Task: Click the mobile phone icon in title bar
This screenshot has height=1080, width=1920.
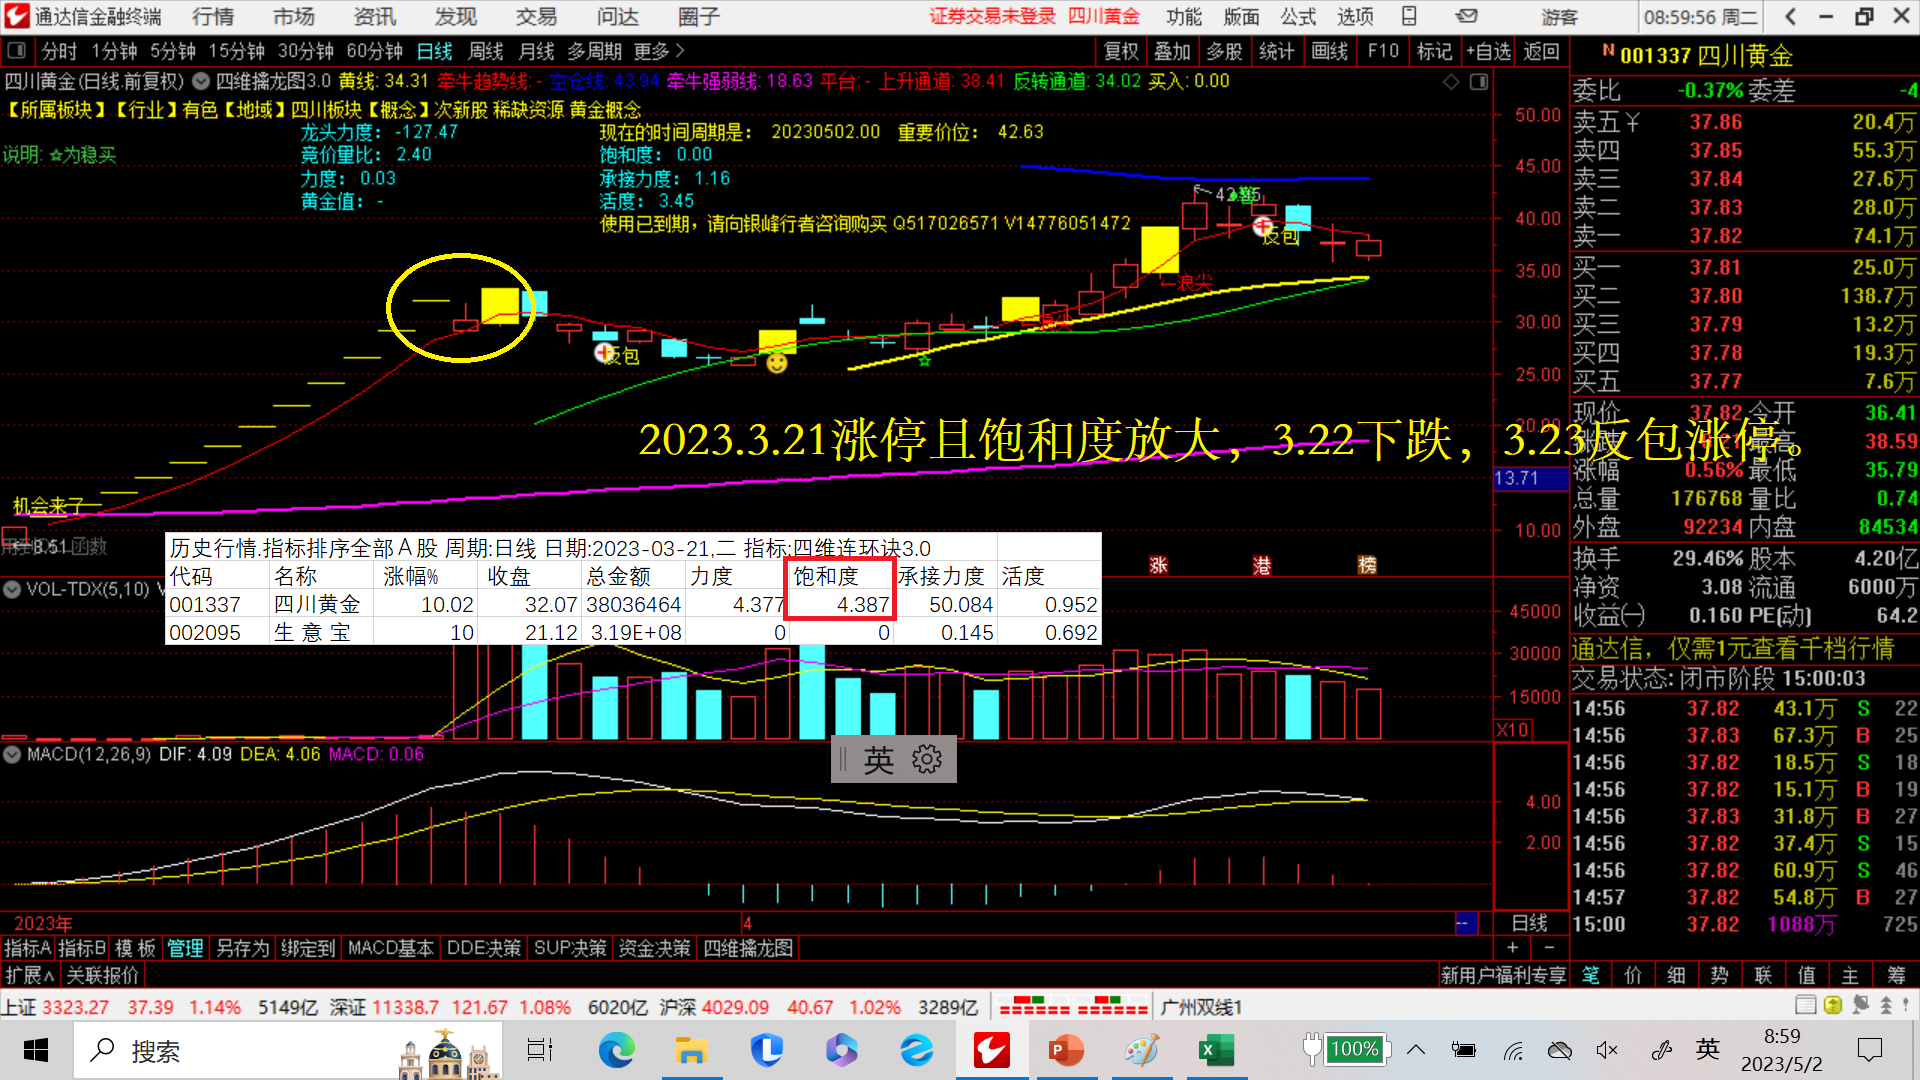Action: coord(1409,16)
